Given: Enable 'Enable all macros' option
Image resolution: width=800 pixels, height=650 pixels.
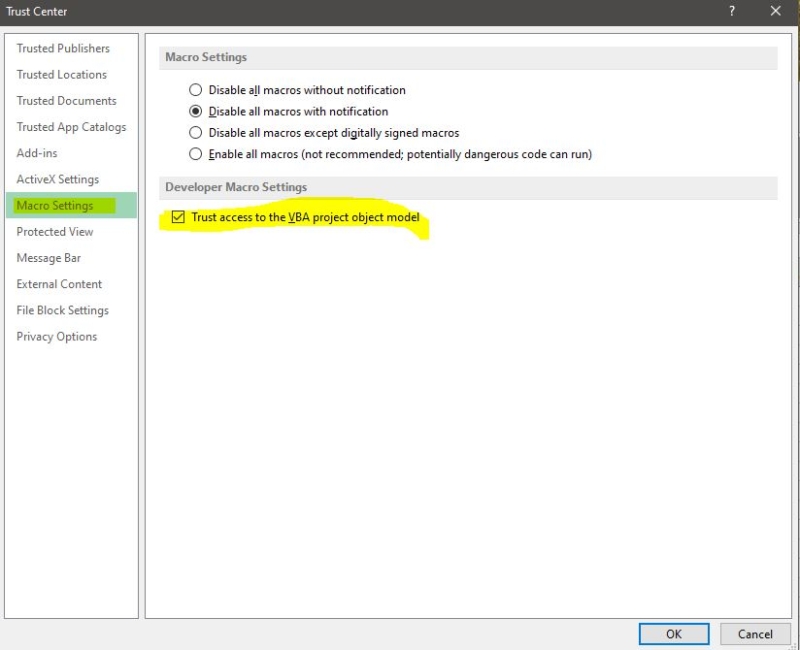Looking at the screenshot, I should (x=195, y=153).
